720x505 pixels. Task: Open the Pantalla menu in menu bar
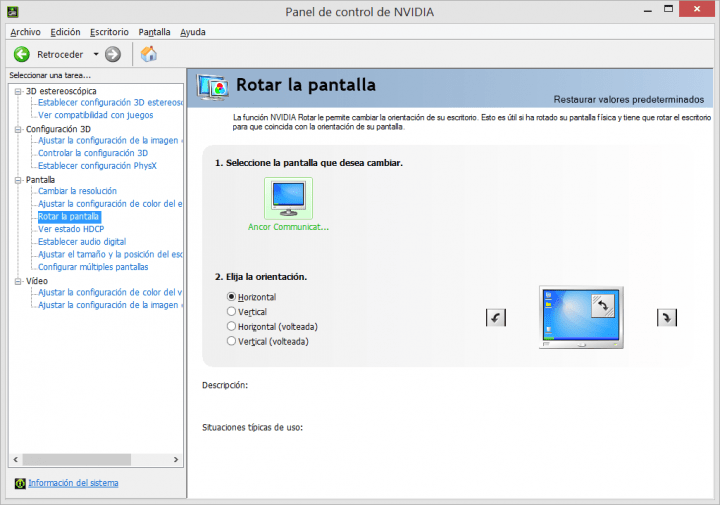coord(154,32)
